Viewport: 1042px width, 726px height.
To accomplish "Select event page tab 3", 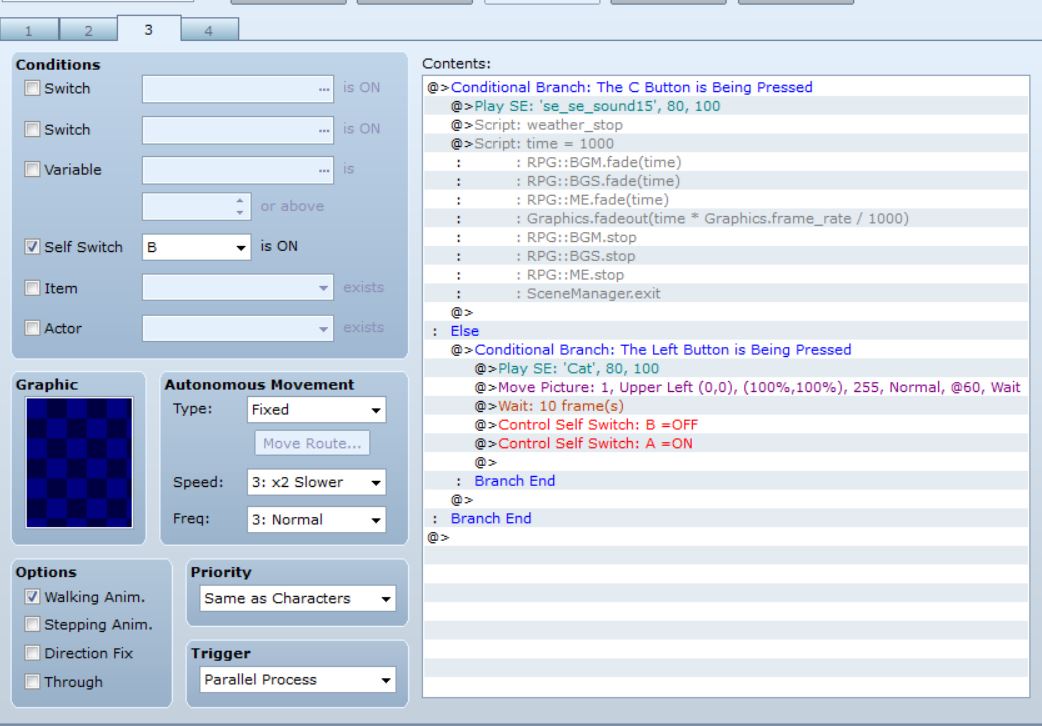I will point(149,29).
